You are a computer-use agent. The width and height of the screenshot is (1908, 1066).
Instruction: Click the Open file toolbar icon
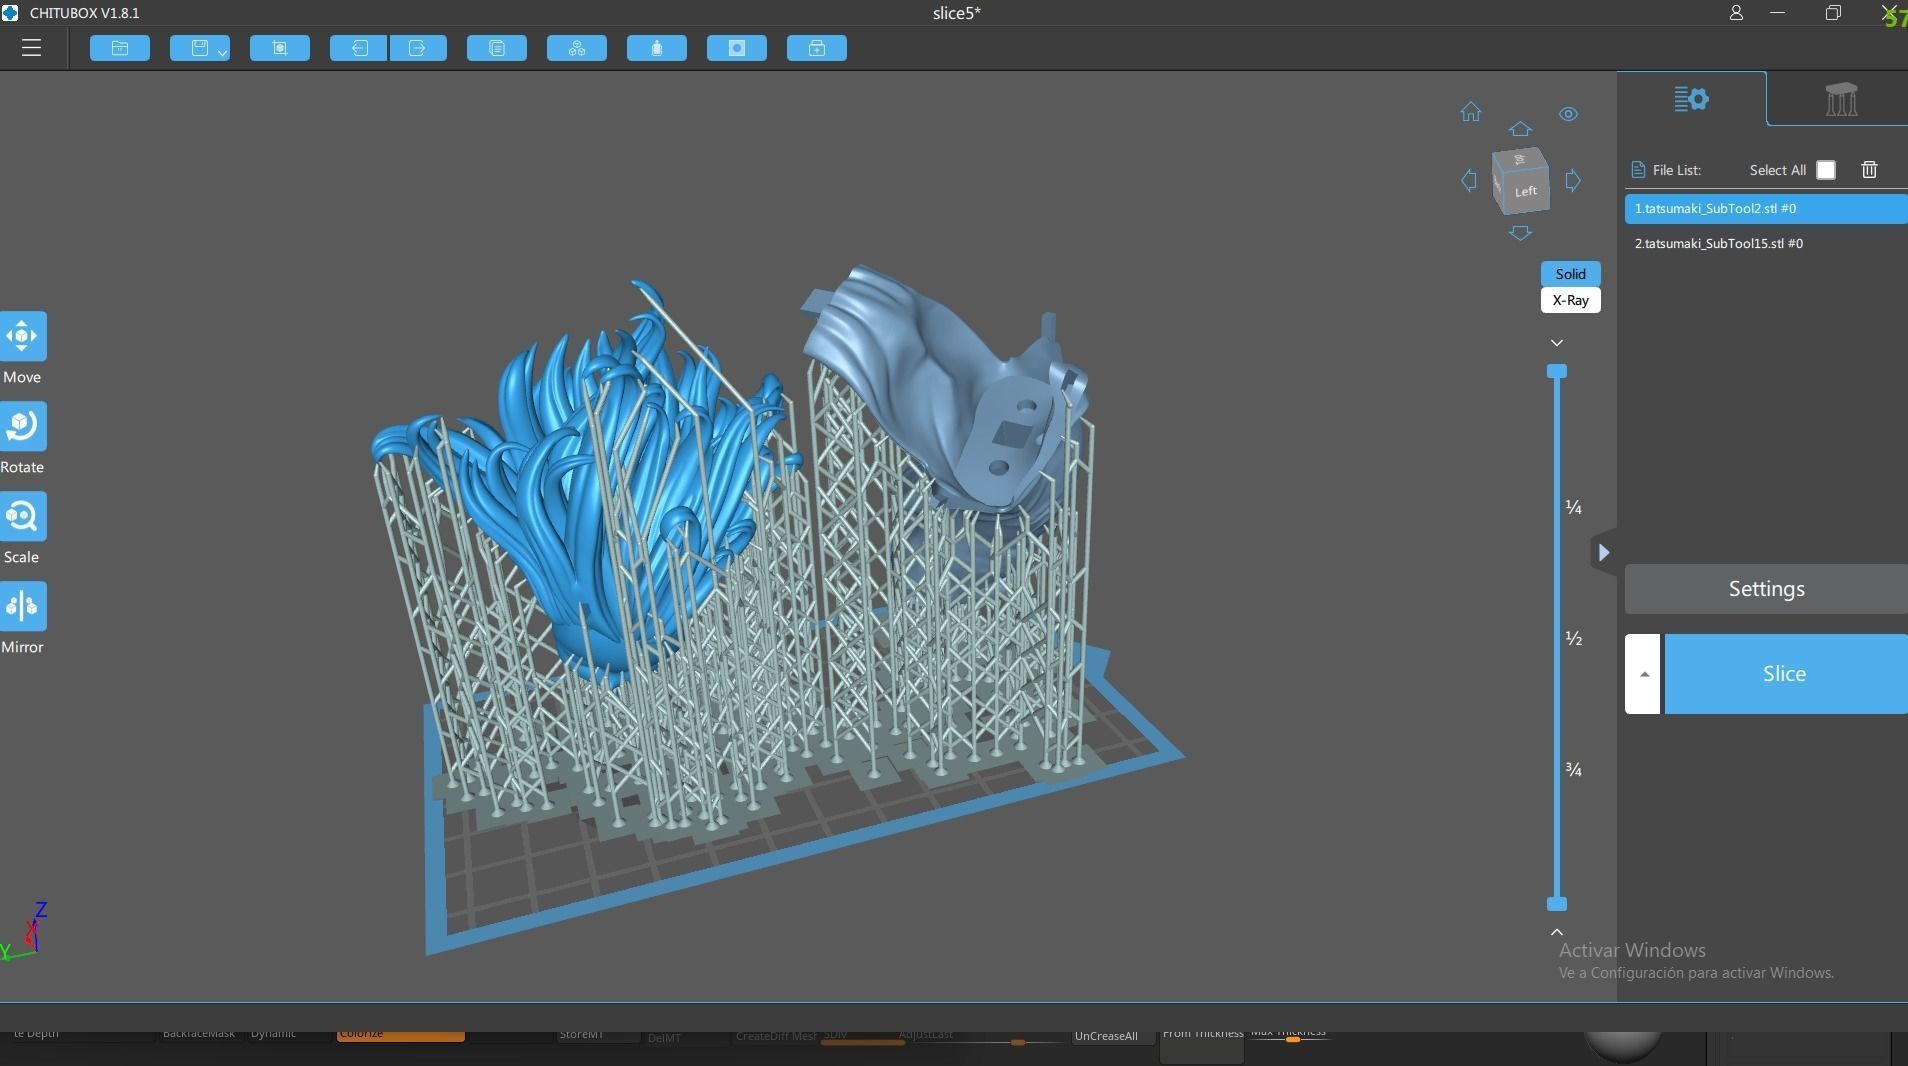pyautogui.click(x=120, y=48)
